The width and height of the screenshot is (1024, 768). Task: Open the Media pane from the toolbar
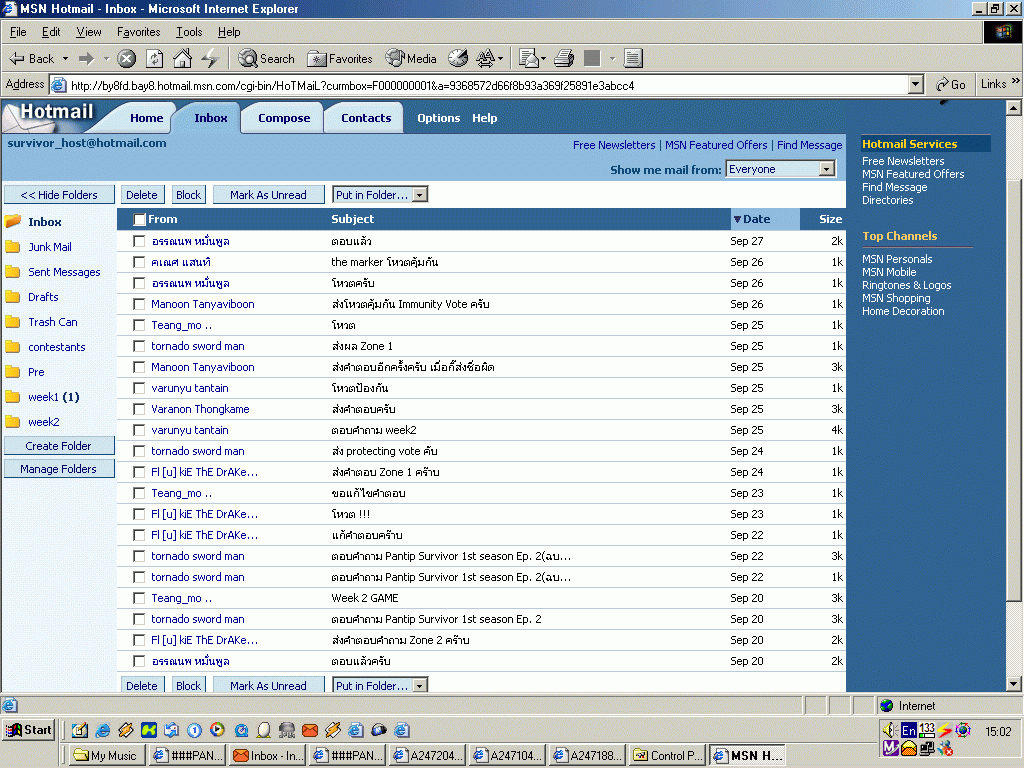[411, 59]
